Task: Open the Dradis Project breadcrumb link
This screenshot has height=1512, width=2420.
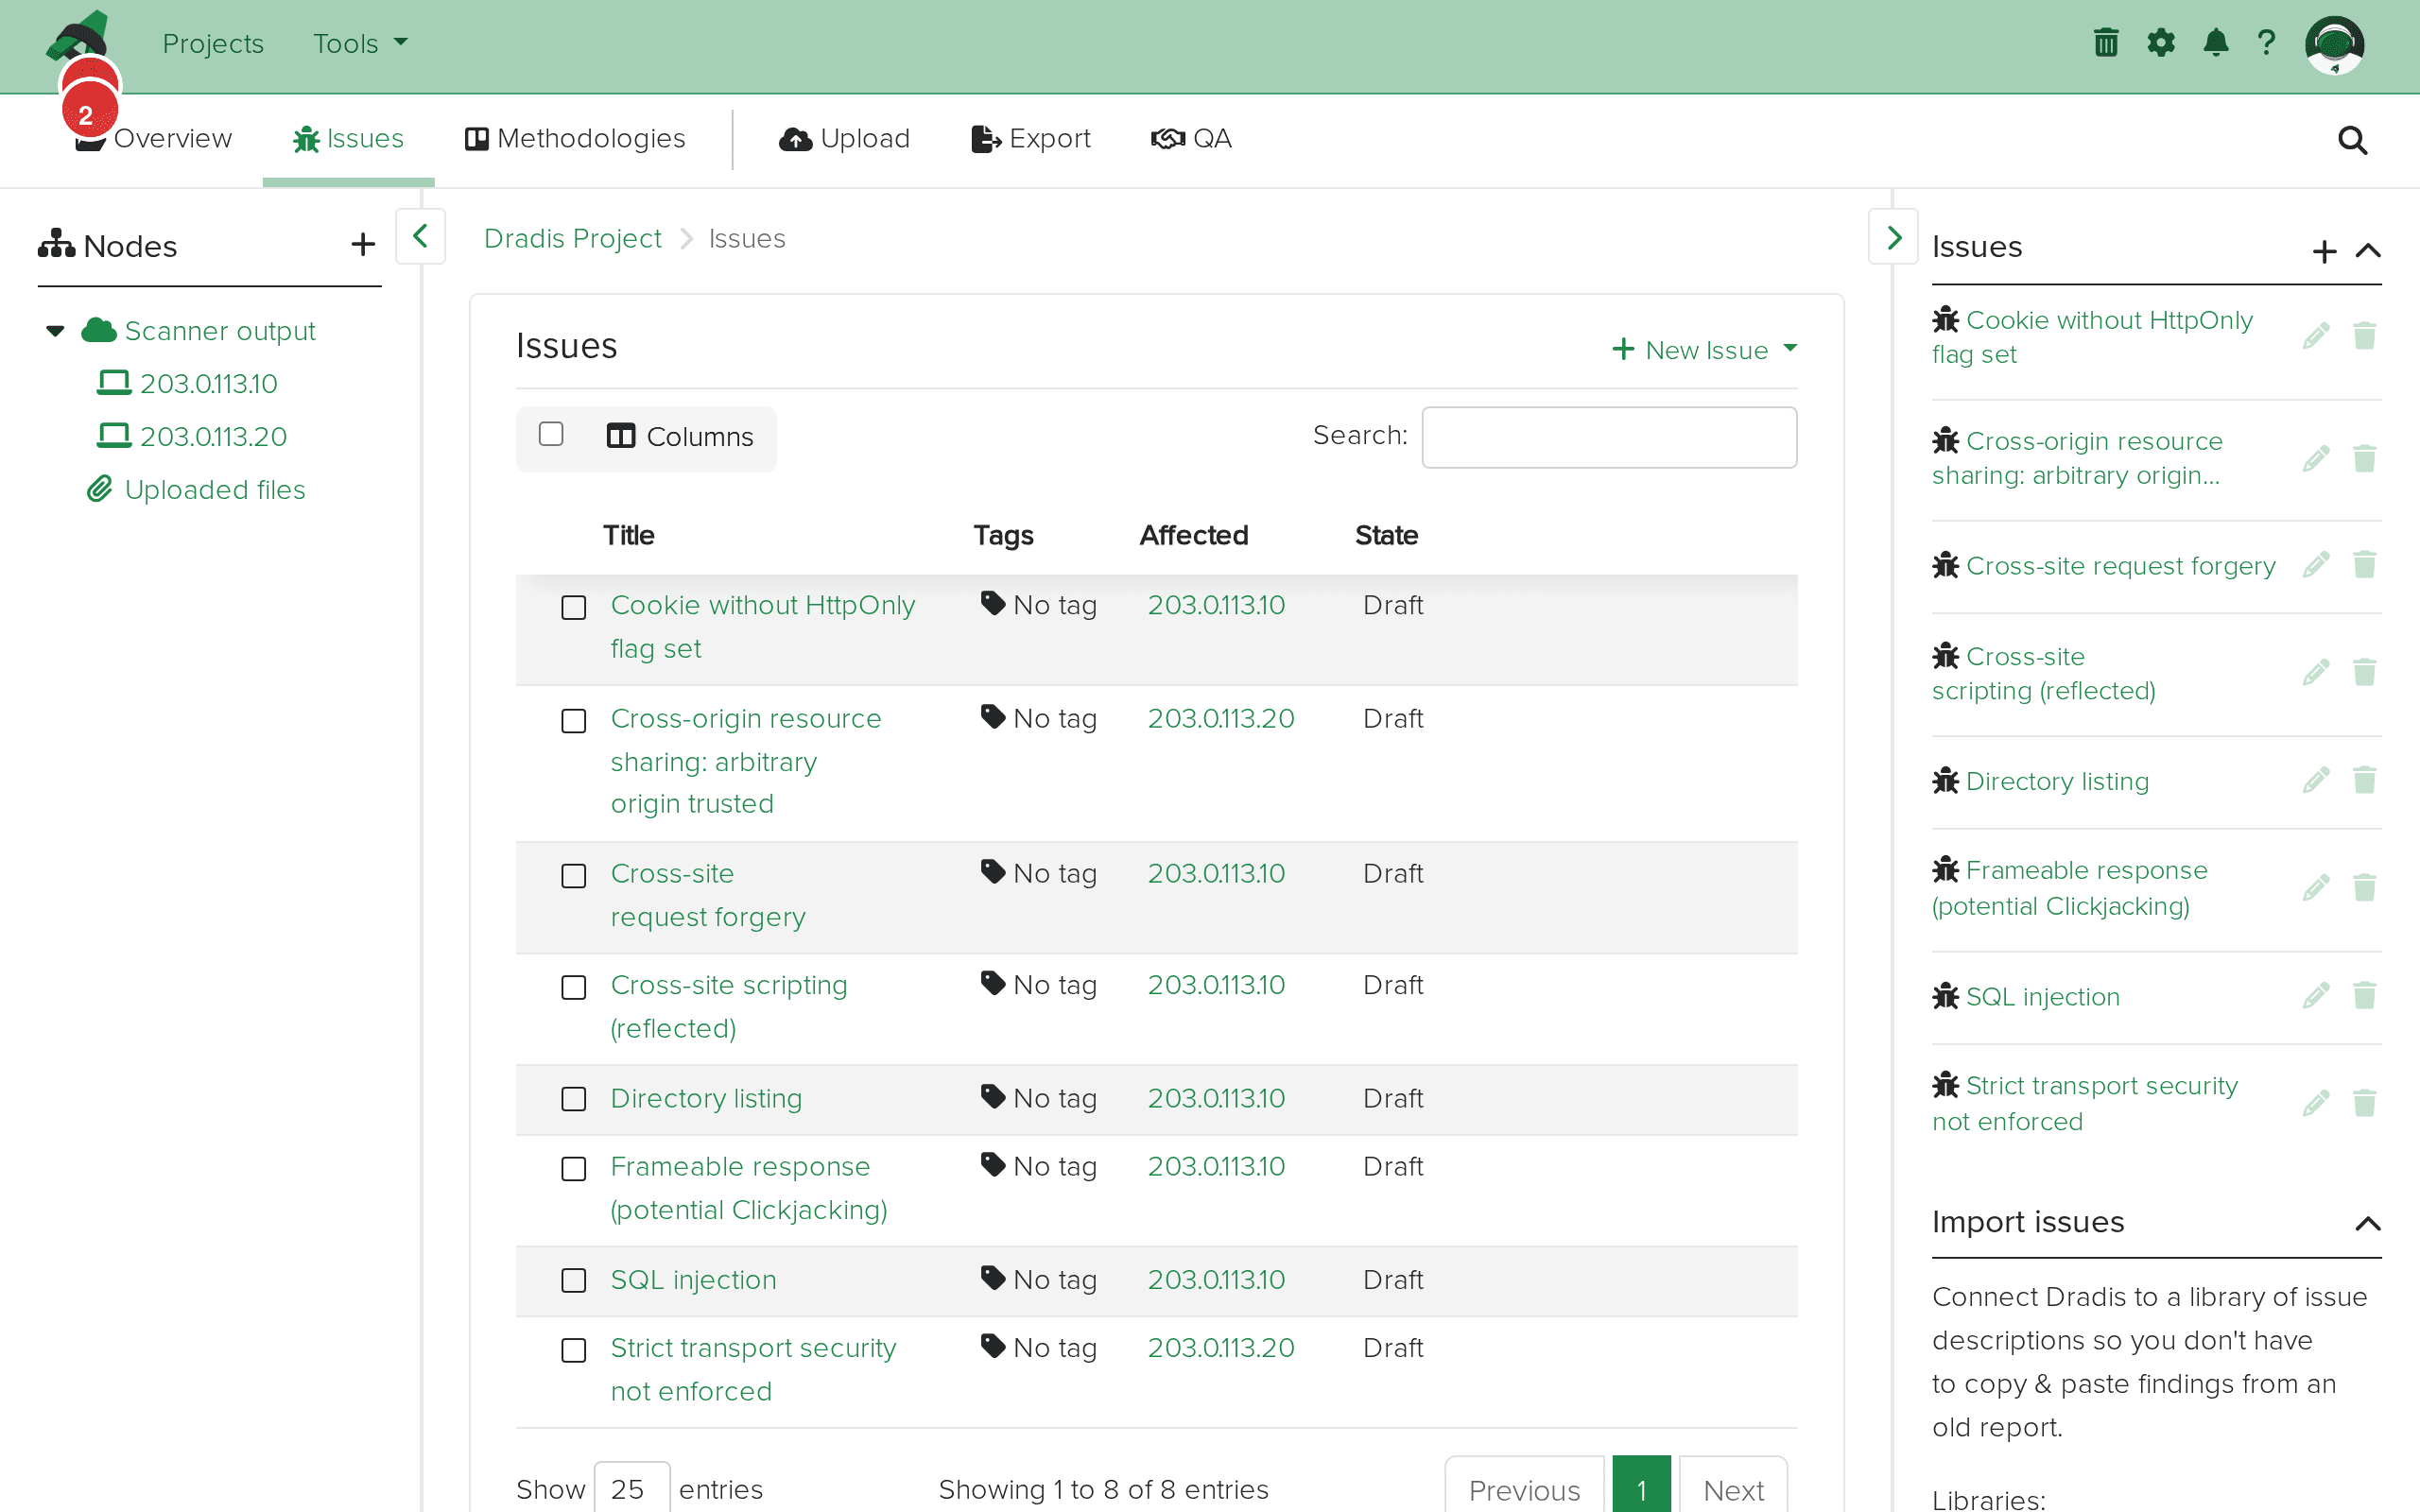Action: (x=572, y=238)
